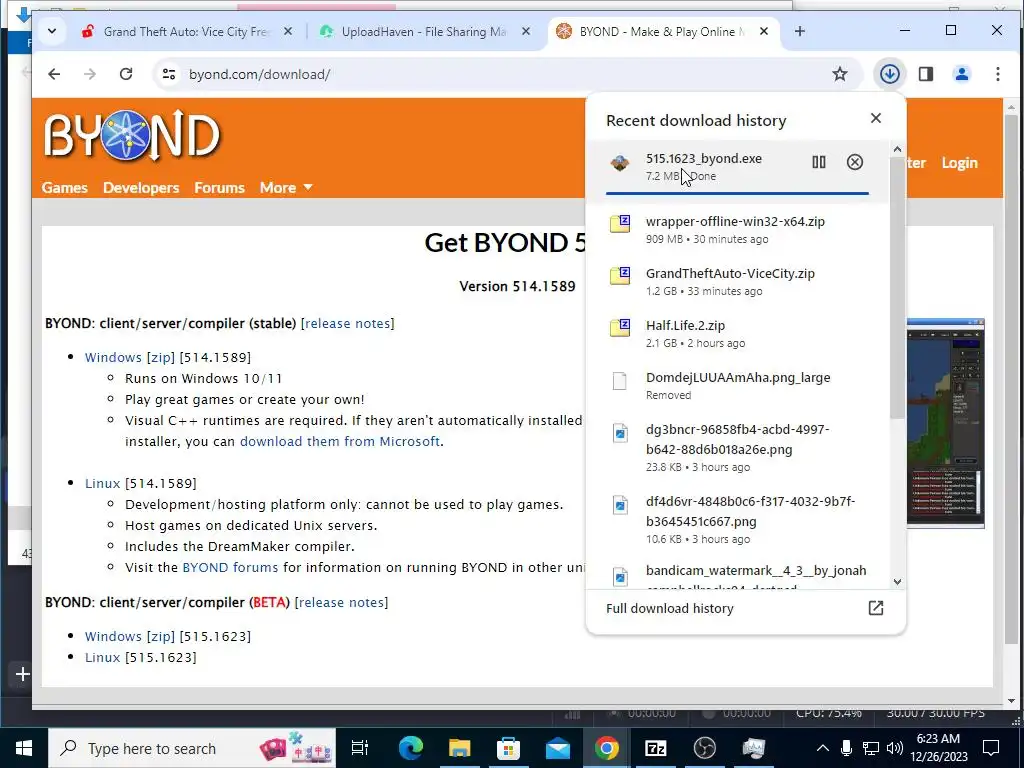Click the 515.1623_byond.exe file name
Viewport: 1024px width, 768px height.
tap(703, 159)
